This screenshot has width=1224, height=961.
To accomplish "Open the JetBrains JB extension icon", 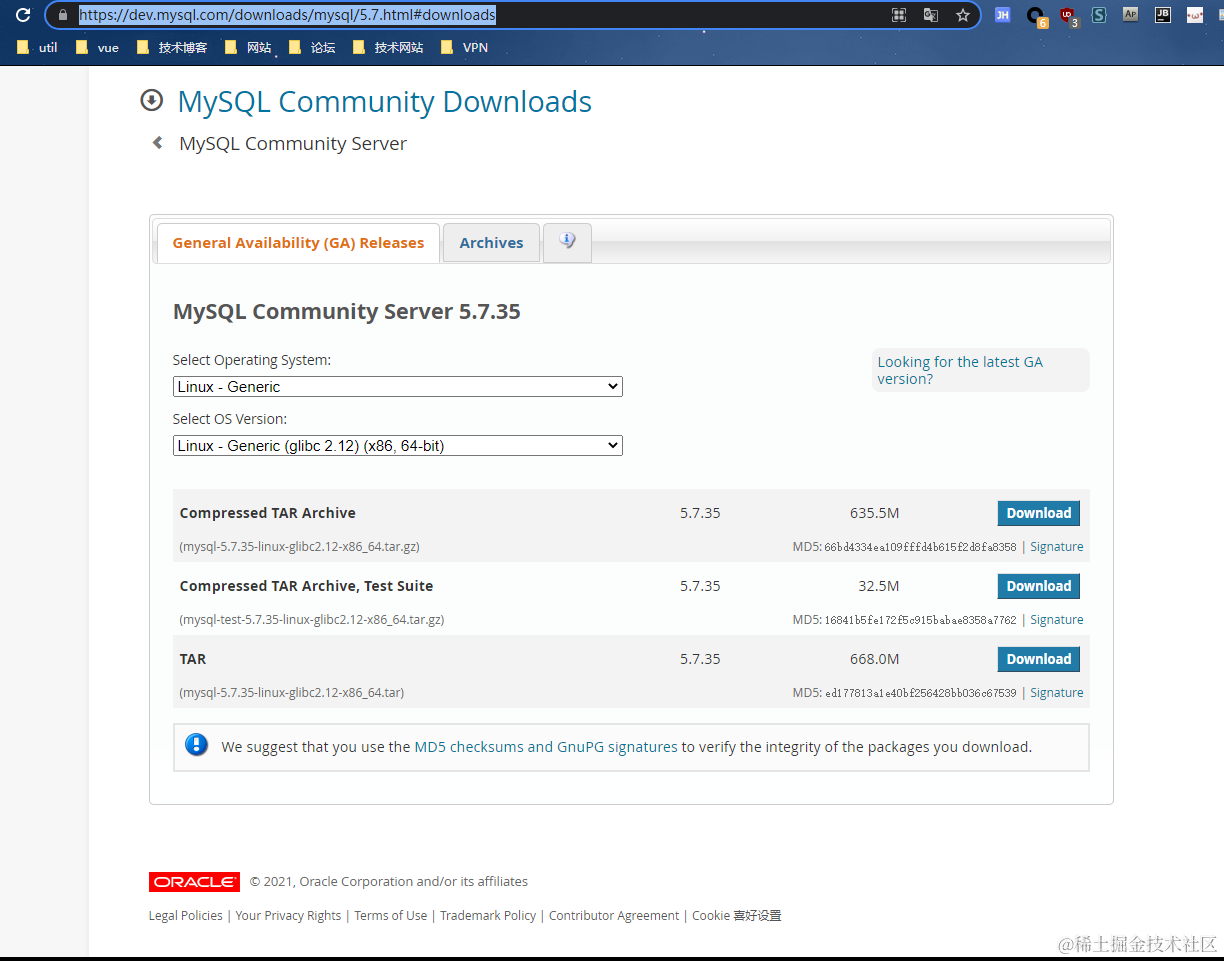I will pos(1163,14).
